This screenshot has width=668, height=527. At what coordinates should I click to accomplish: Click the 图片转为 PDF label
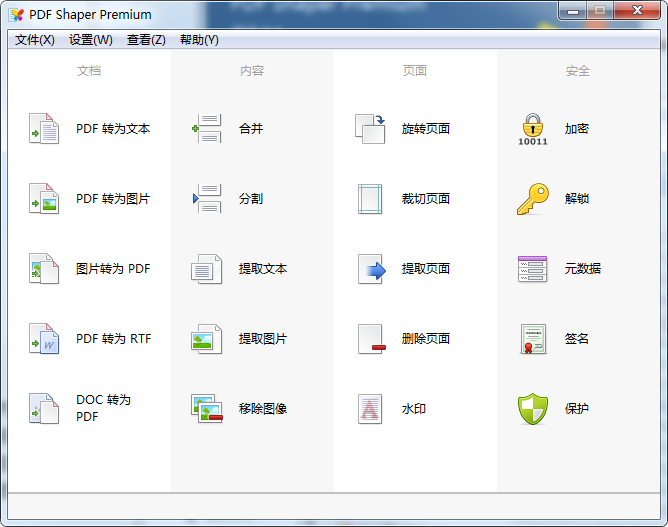(113, 269)
